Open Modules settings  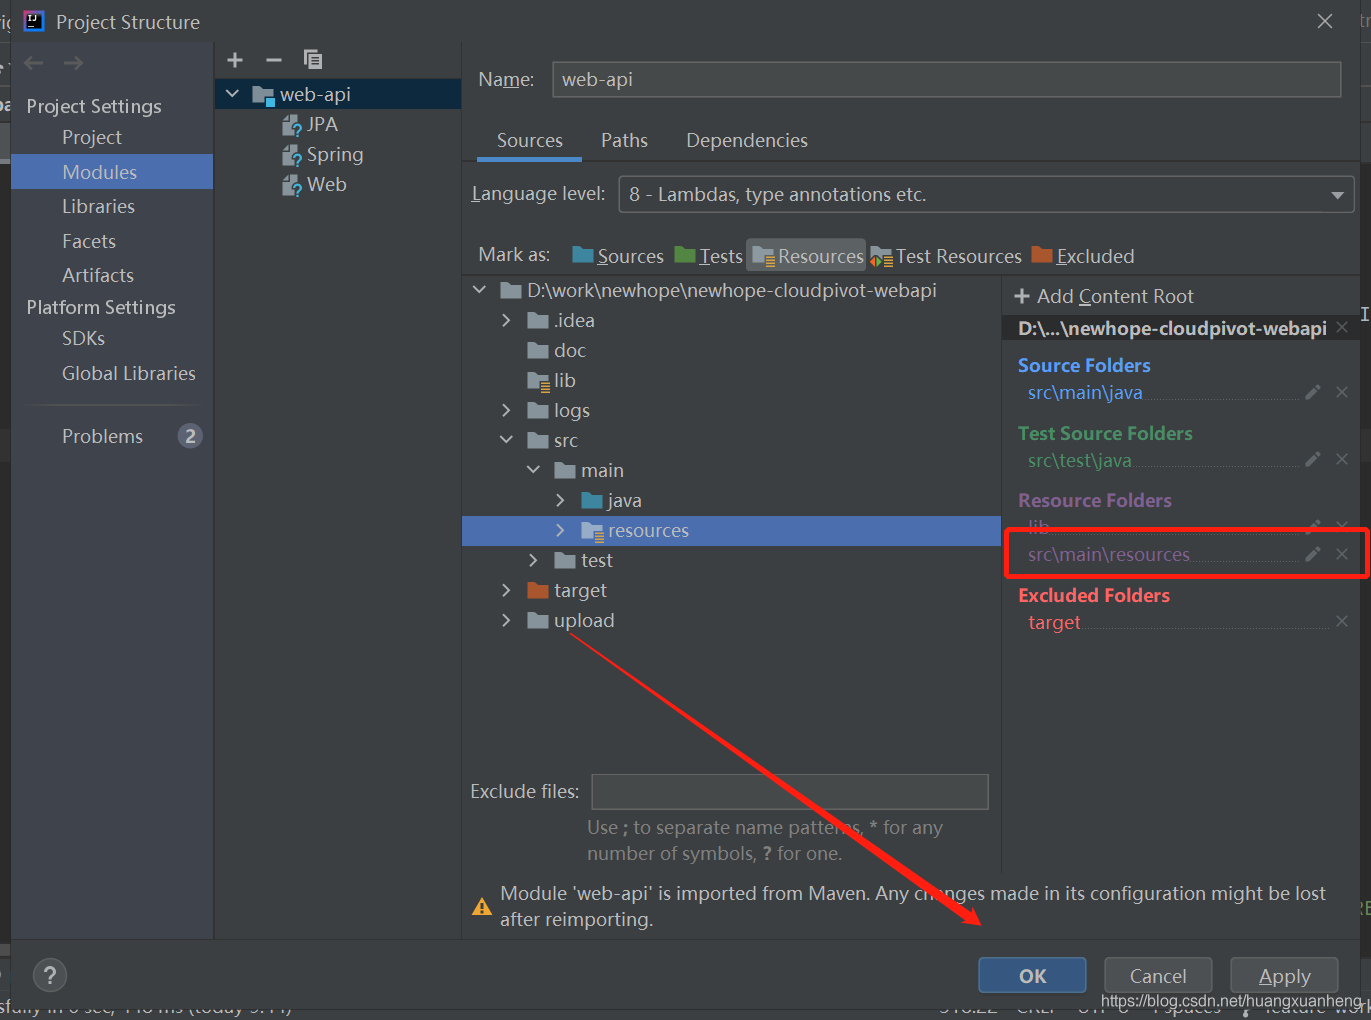coord(112,172)
